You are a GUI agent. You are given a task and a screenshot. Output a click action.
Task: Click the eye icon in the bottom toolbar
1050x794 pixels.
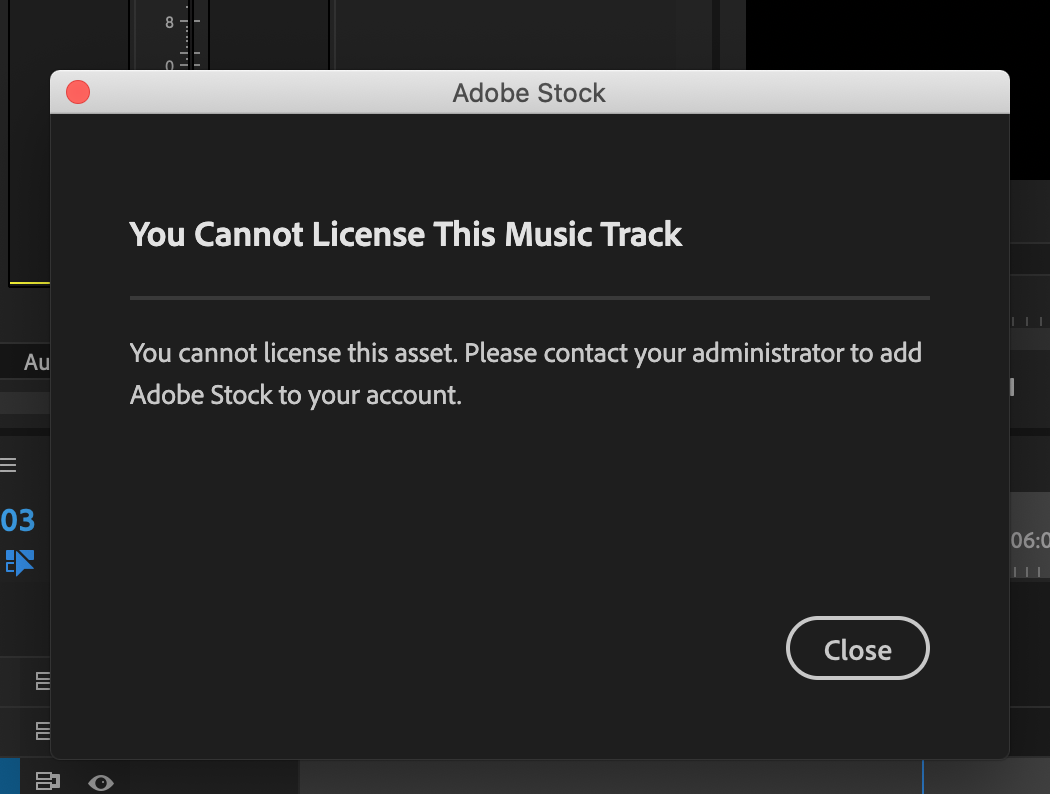99,781
